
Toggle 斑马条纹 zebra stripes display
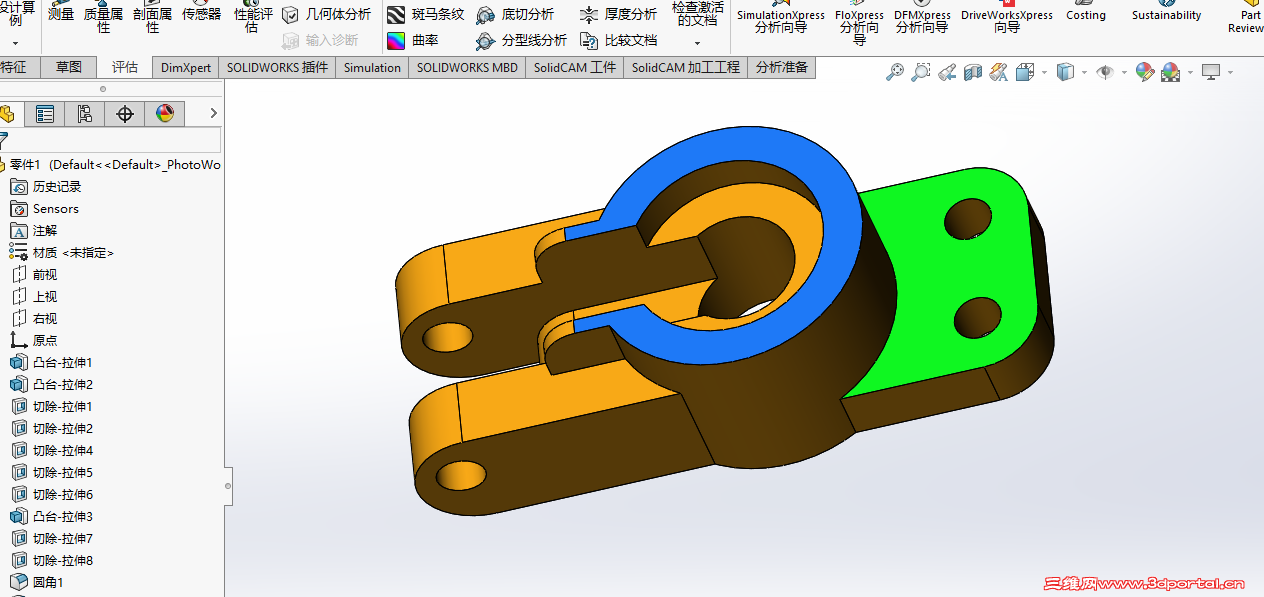click(x=426, y=14)
